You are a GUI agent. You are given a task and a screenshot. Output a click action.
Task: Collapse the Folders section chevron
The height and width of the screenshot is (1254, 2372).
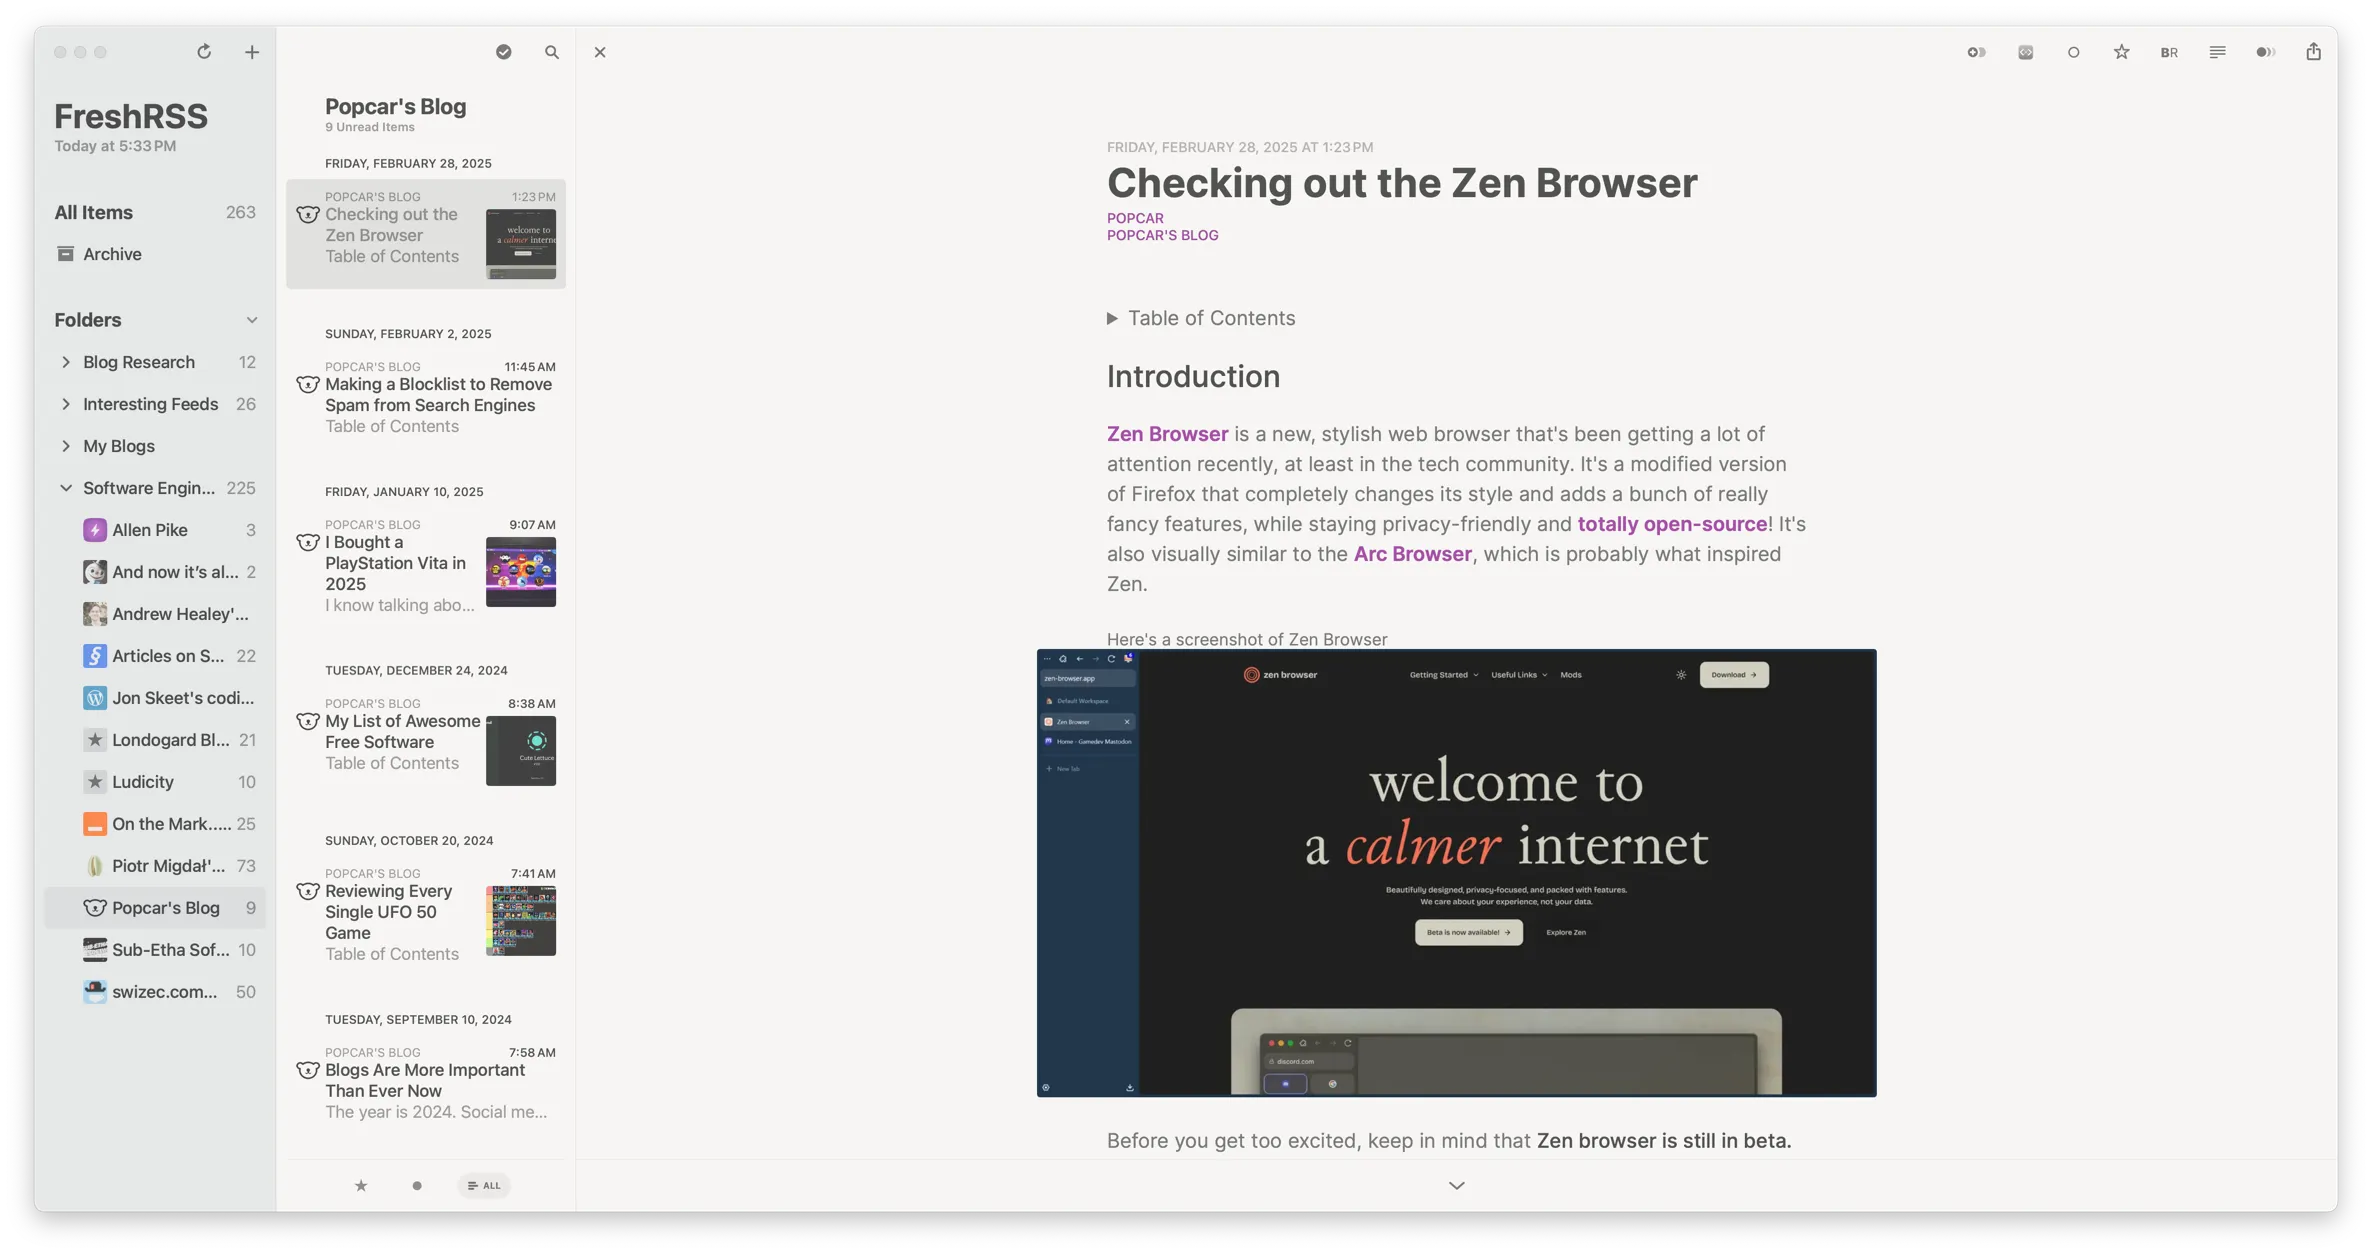(252, 320)
